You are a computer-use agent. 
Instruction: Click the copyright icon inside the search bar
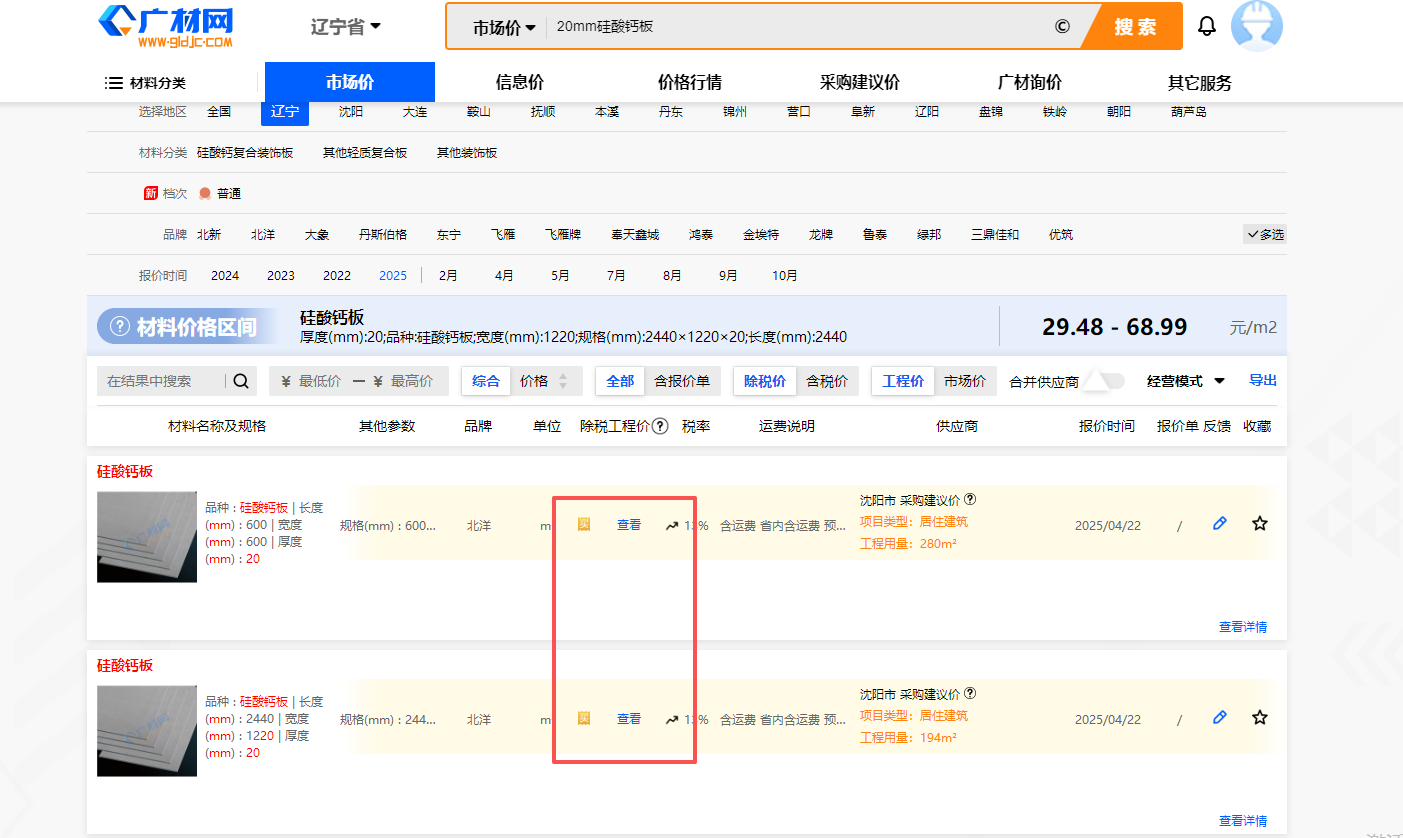[1061, 26]
